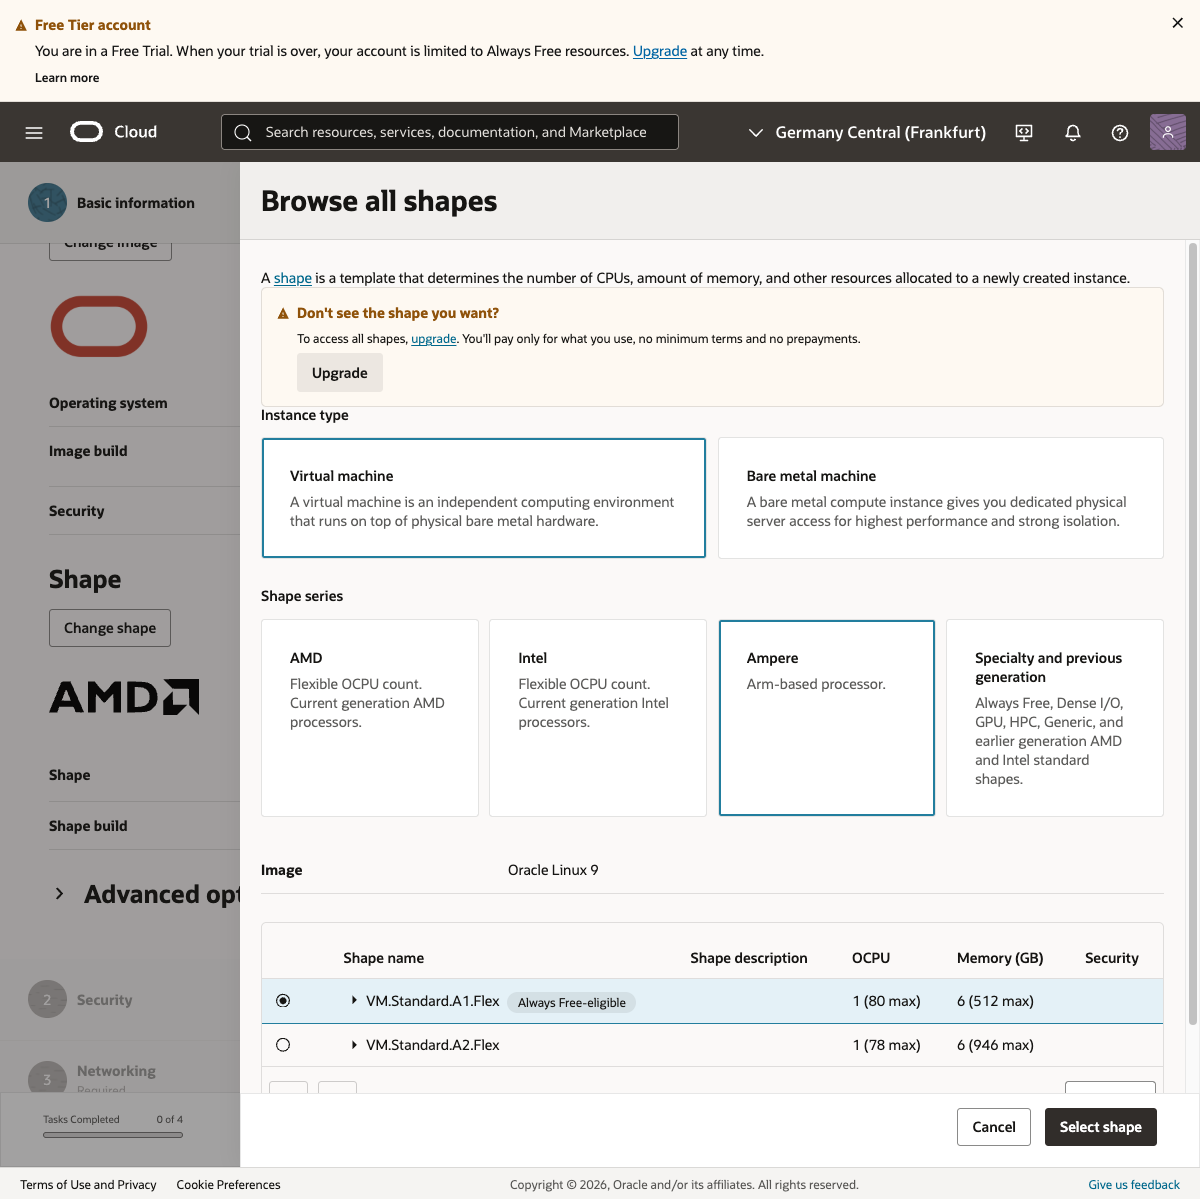
Task: Open the hamburger navigation menu
Action: click(34, 132)
